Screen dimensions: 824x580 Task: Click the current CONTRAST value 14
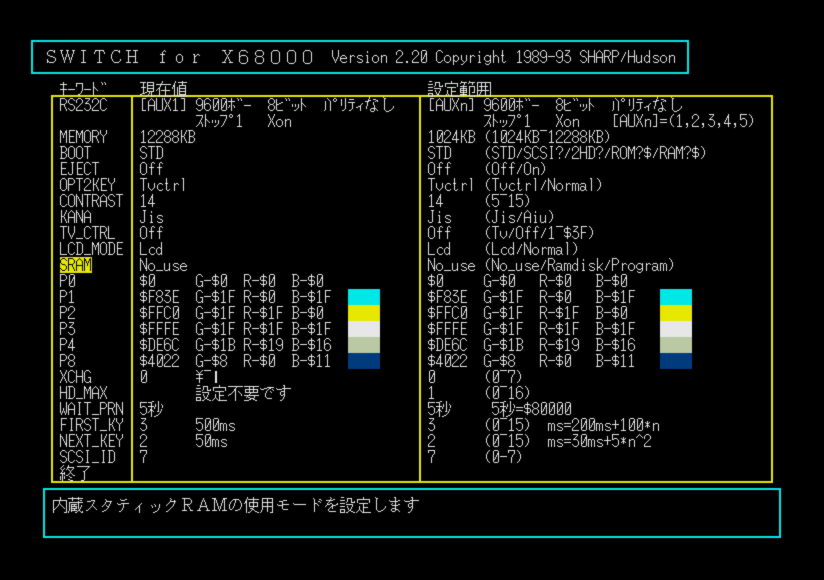click(147, 201)
